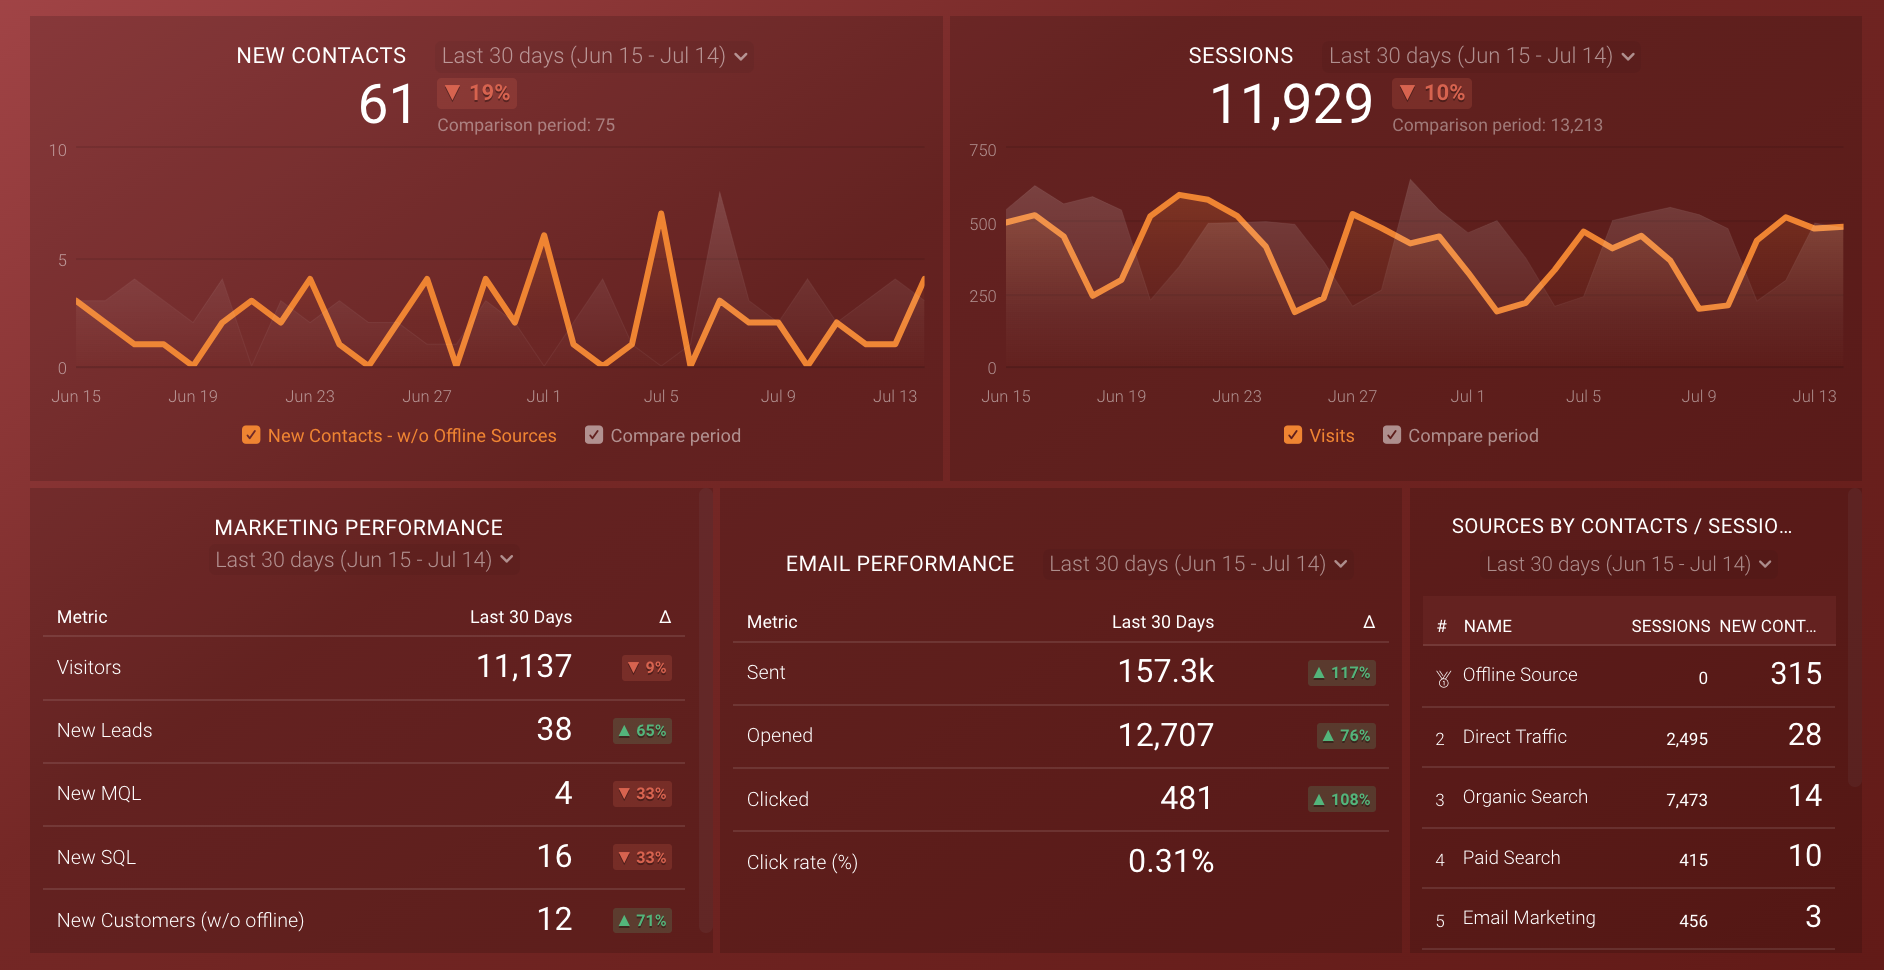This screenshot has width=1884, height=970.
Task: Select the Clicked email metric row
Action: [1061, 799]
